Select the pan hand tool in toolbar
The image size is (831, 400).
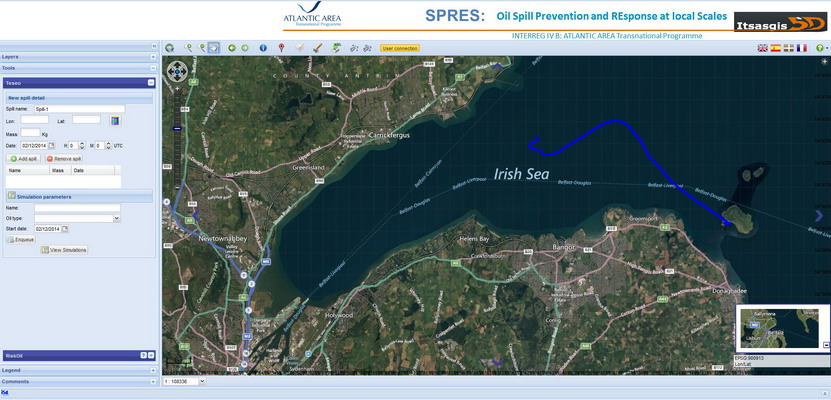click(x=214, y=47)
